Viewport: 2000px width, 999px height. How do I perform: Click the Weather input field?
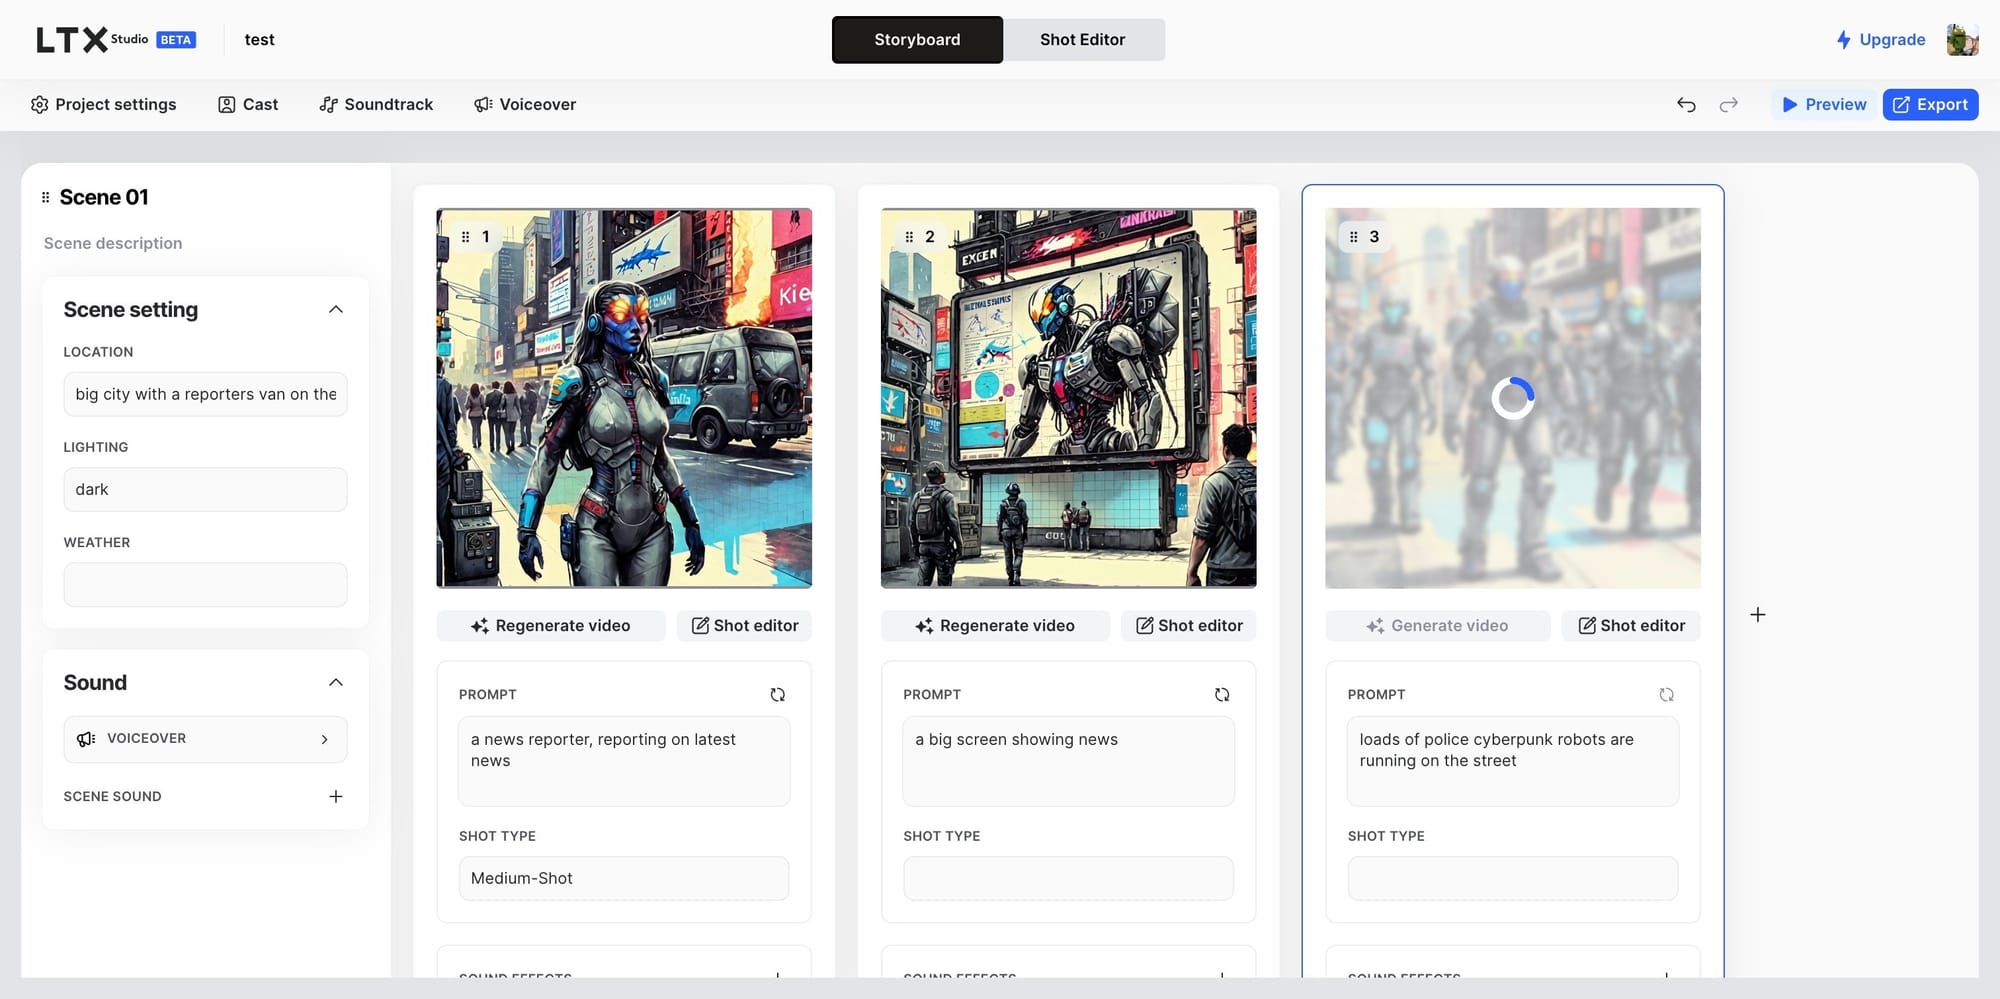205,585
